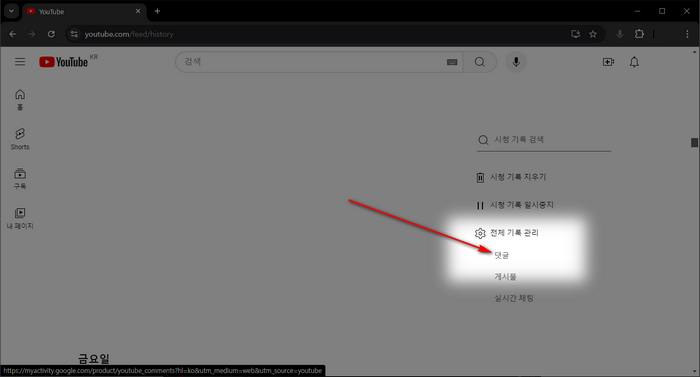
Task: Select the YouTube browser tab
Action: pos(83,12)
